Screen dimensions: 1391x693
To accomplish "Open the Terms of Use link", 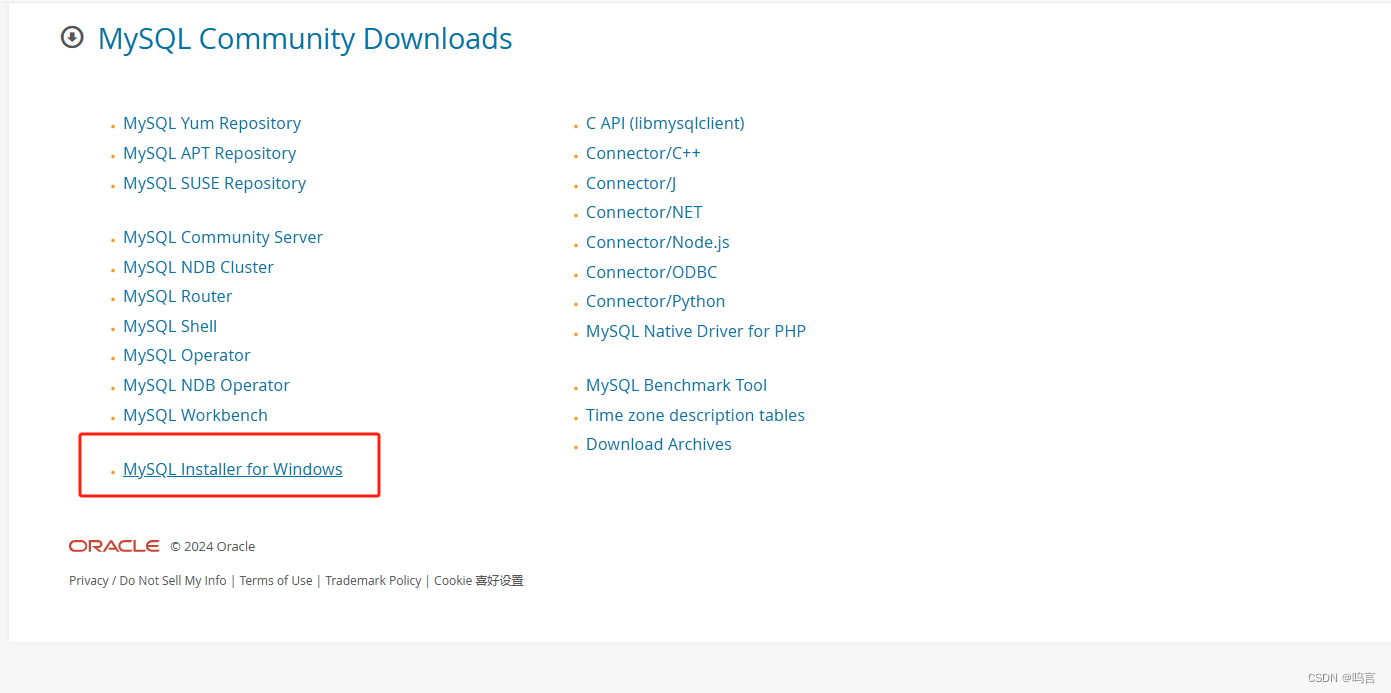I will pos(276,581).
